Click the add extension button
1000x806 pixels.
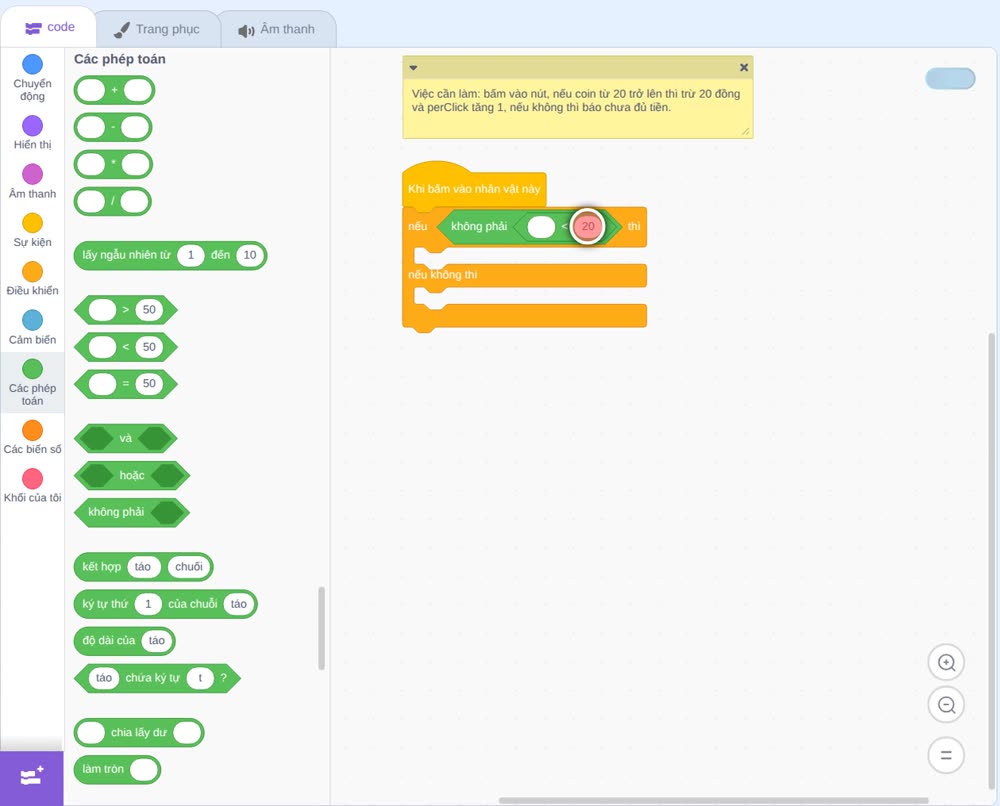pyautogui.click(x=32, y=777)
